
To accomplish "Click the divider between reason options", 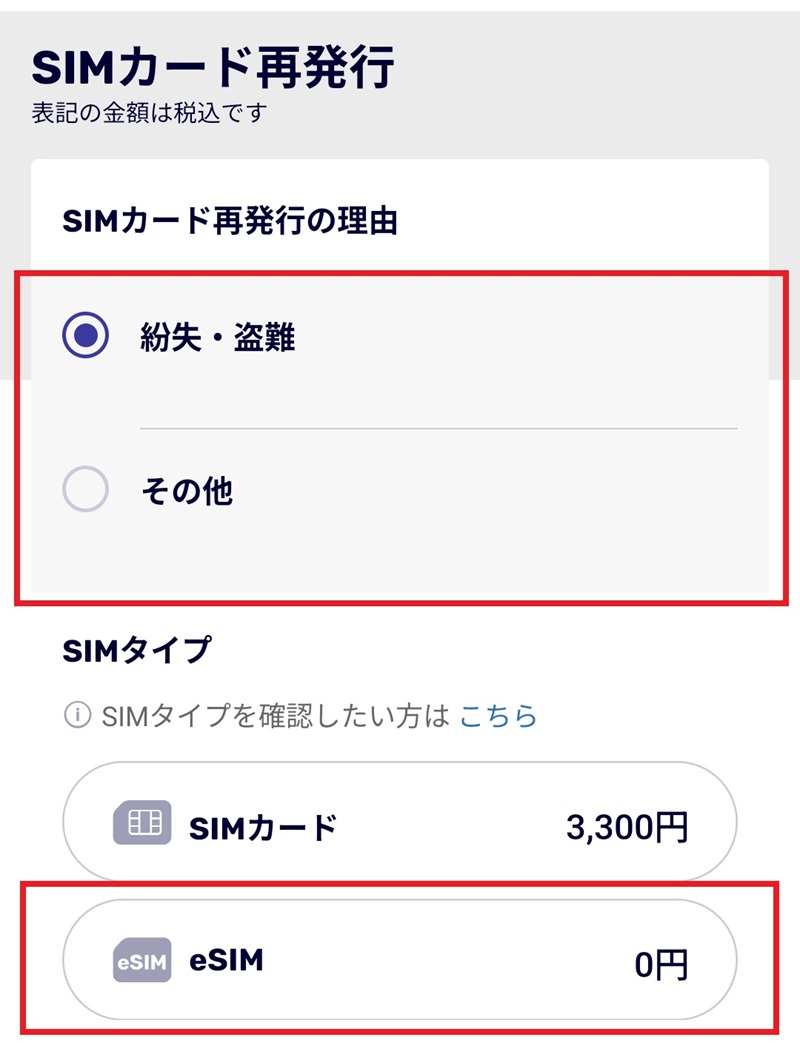I will point(439,428).
